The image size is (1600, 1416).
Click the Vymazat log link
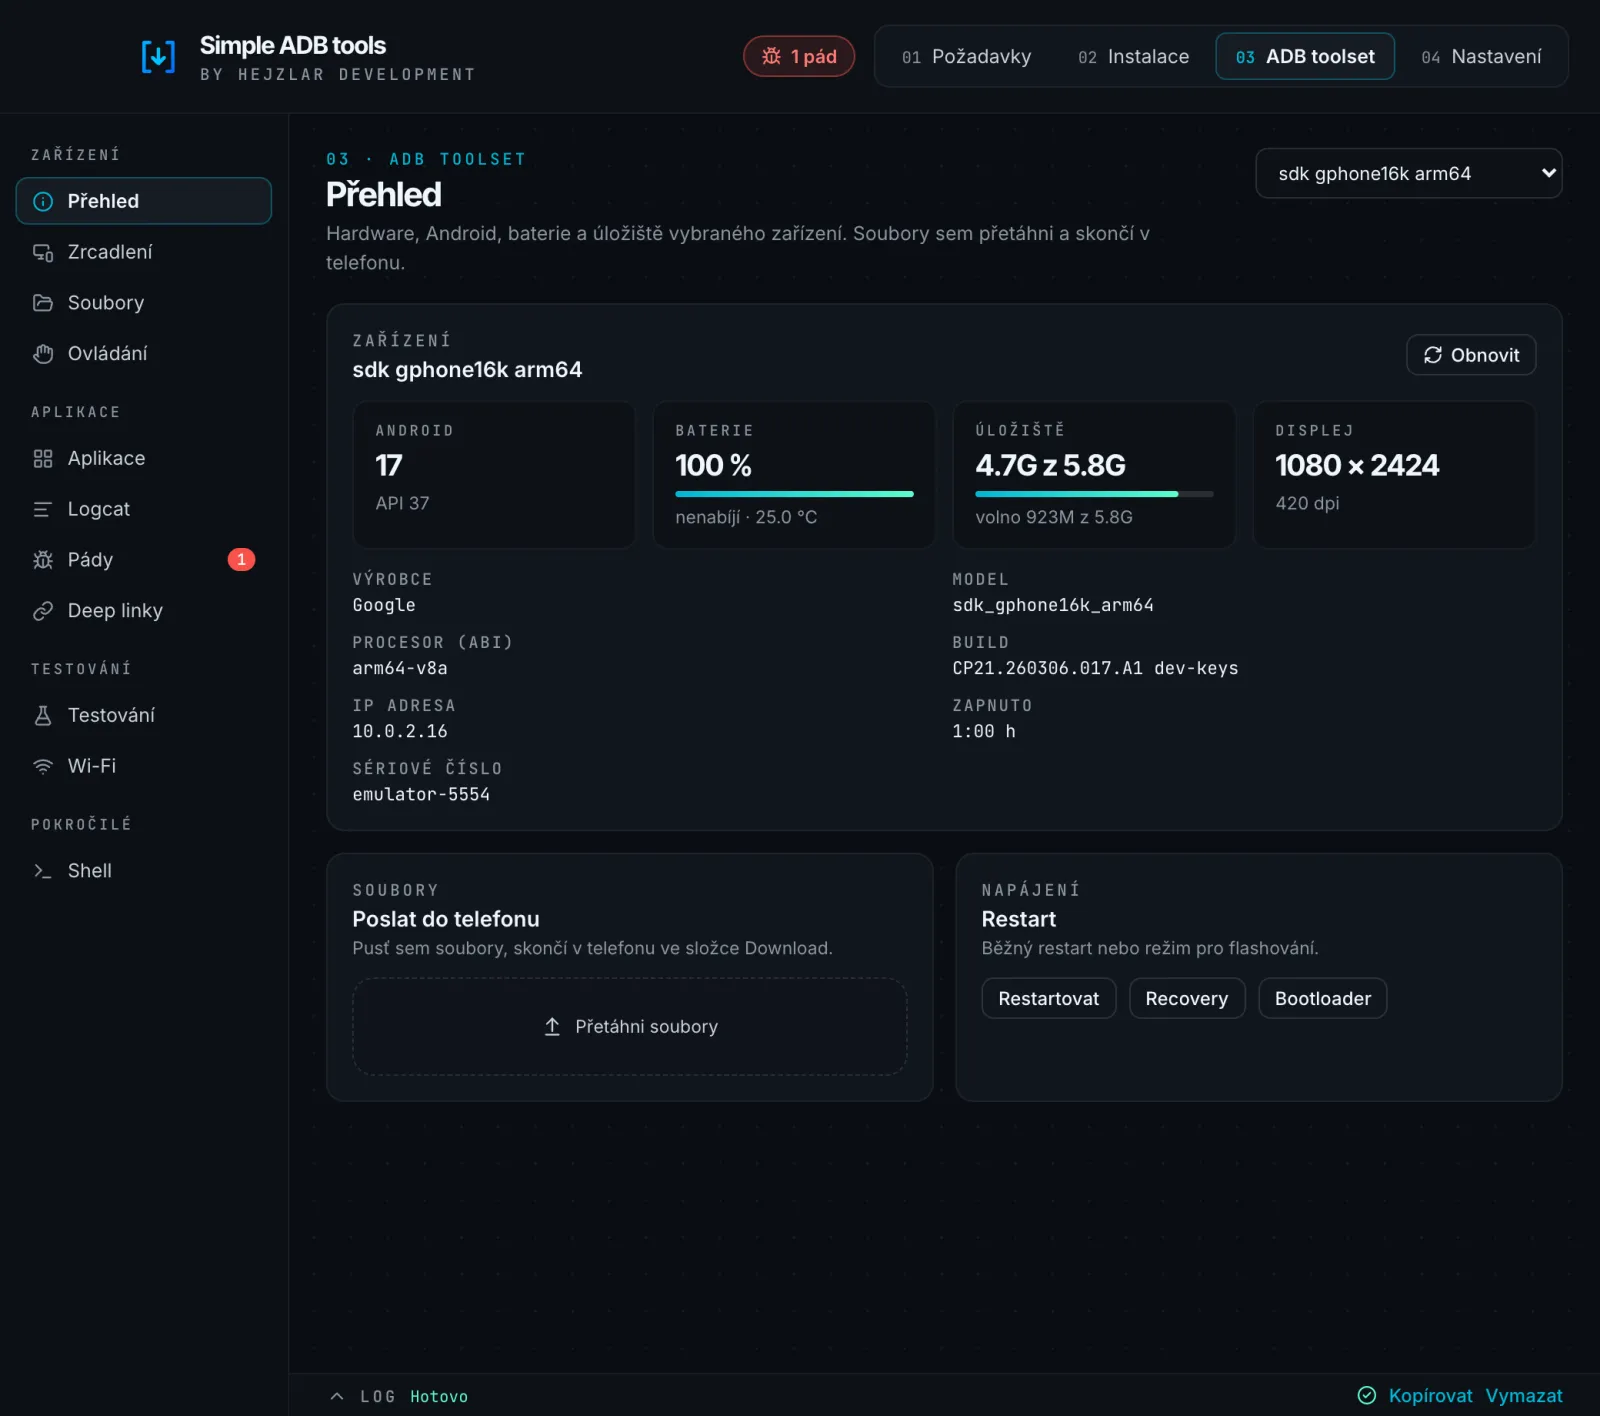[x=1524, y=1395]
